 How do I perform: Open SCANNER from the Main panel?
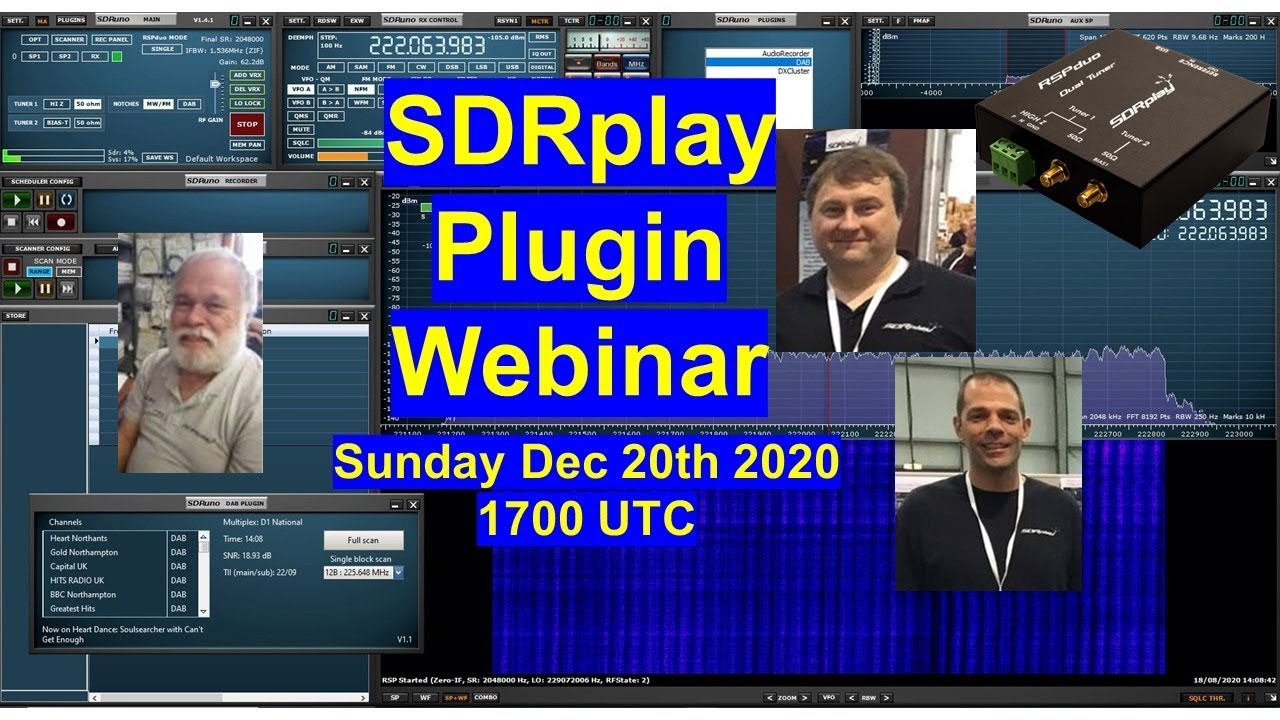click(x=69, y=39)
